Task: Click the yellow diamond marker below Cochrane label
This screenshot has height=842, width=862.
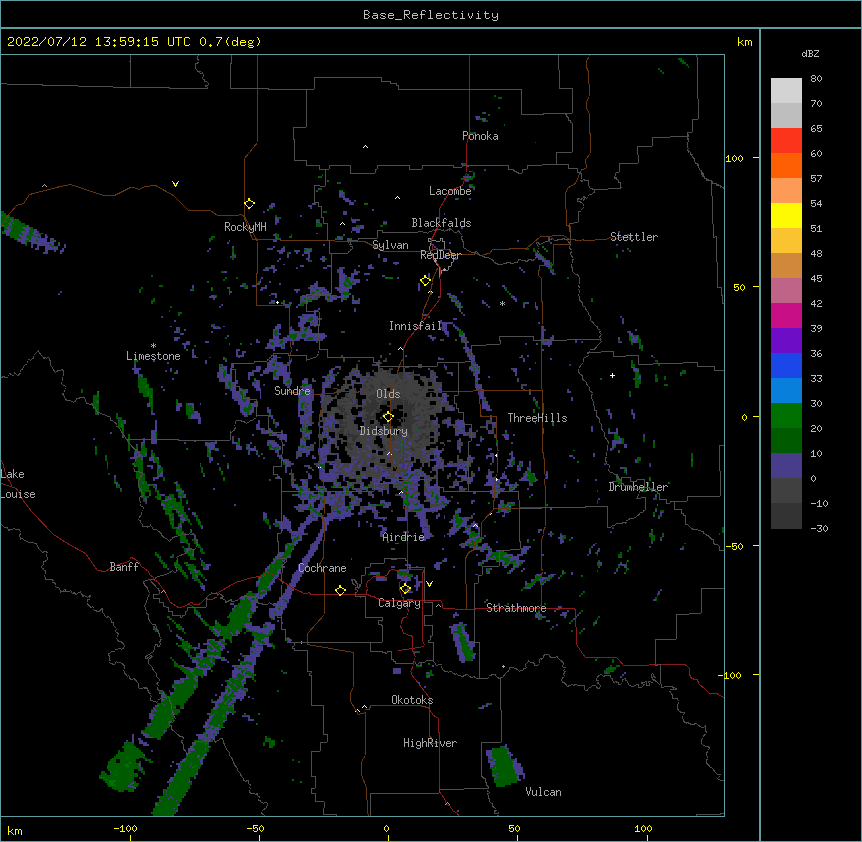Action: coord(340,590)
